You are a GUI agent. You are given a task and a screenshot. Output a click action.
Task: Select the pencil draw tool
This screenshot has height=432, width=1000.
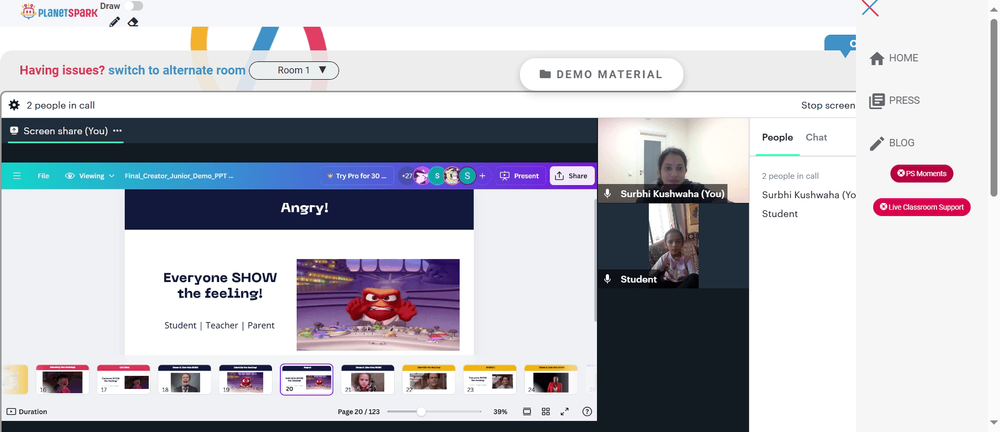pyautogui.click(x=114, y=22)
